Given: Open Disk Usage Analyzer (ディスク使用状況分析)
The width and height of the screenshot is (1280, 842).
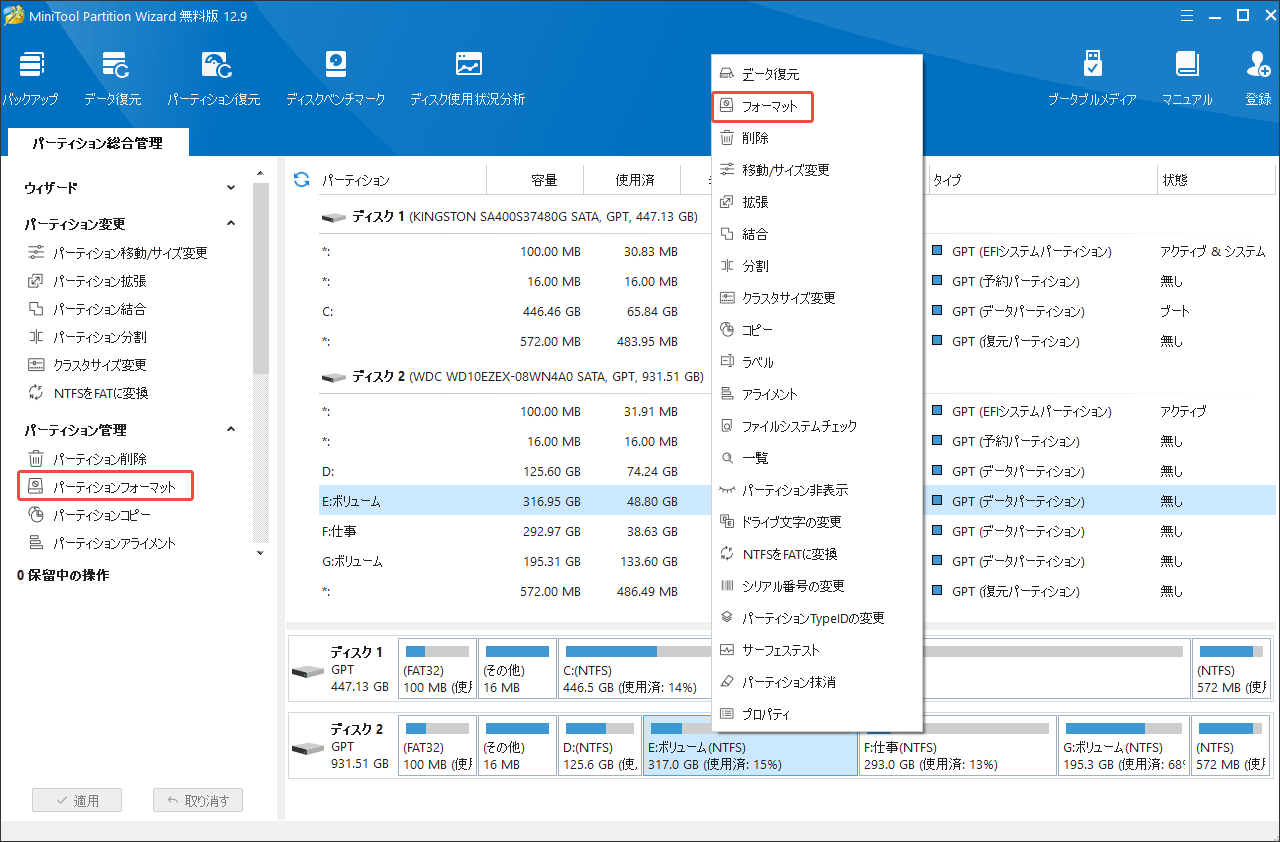Looking at the screenshot, I should (467, 78).
